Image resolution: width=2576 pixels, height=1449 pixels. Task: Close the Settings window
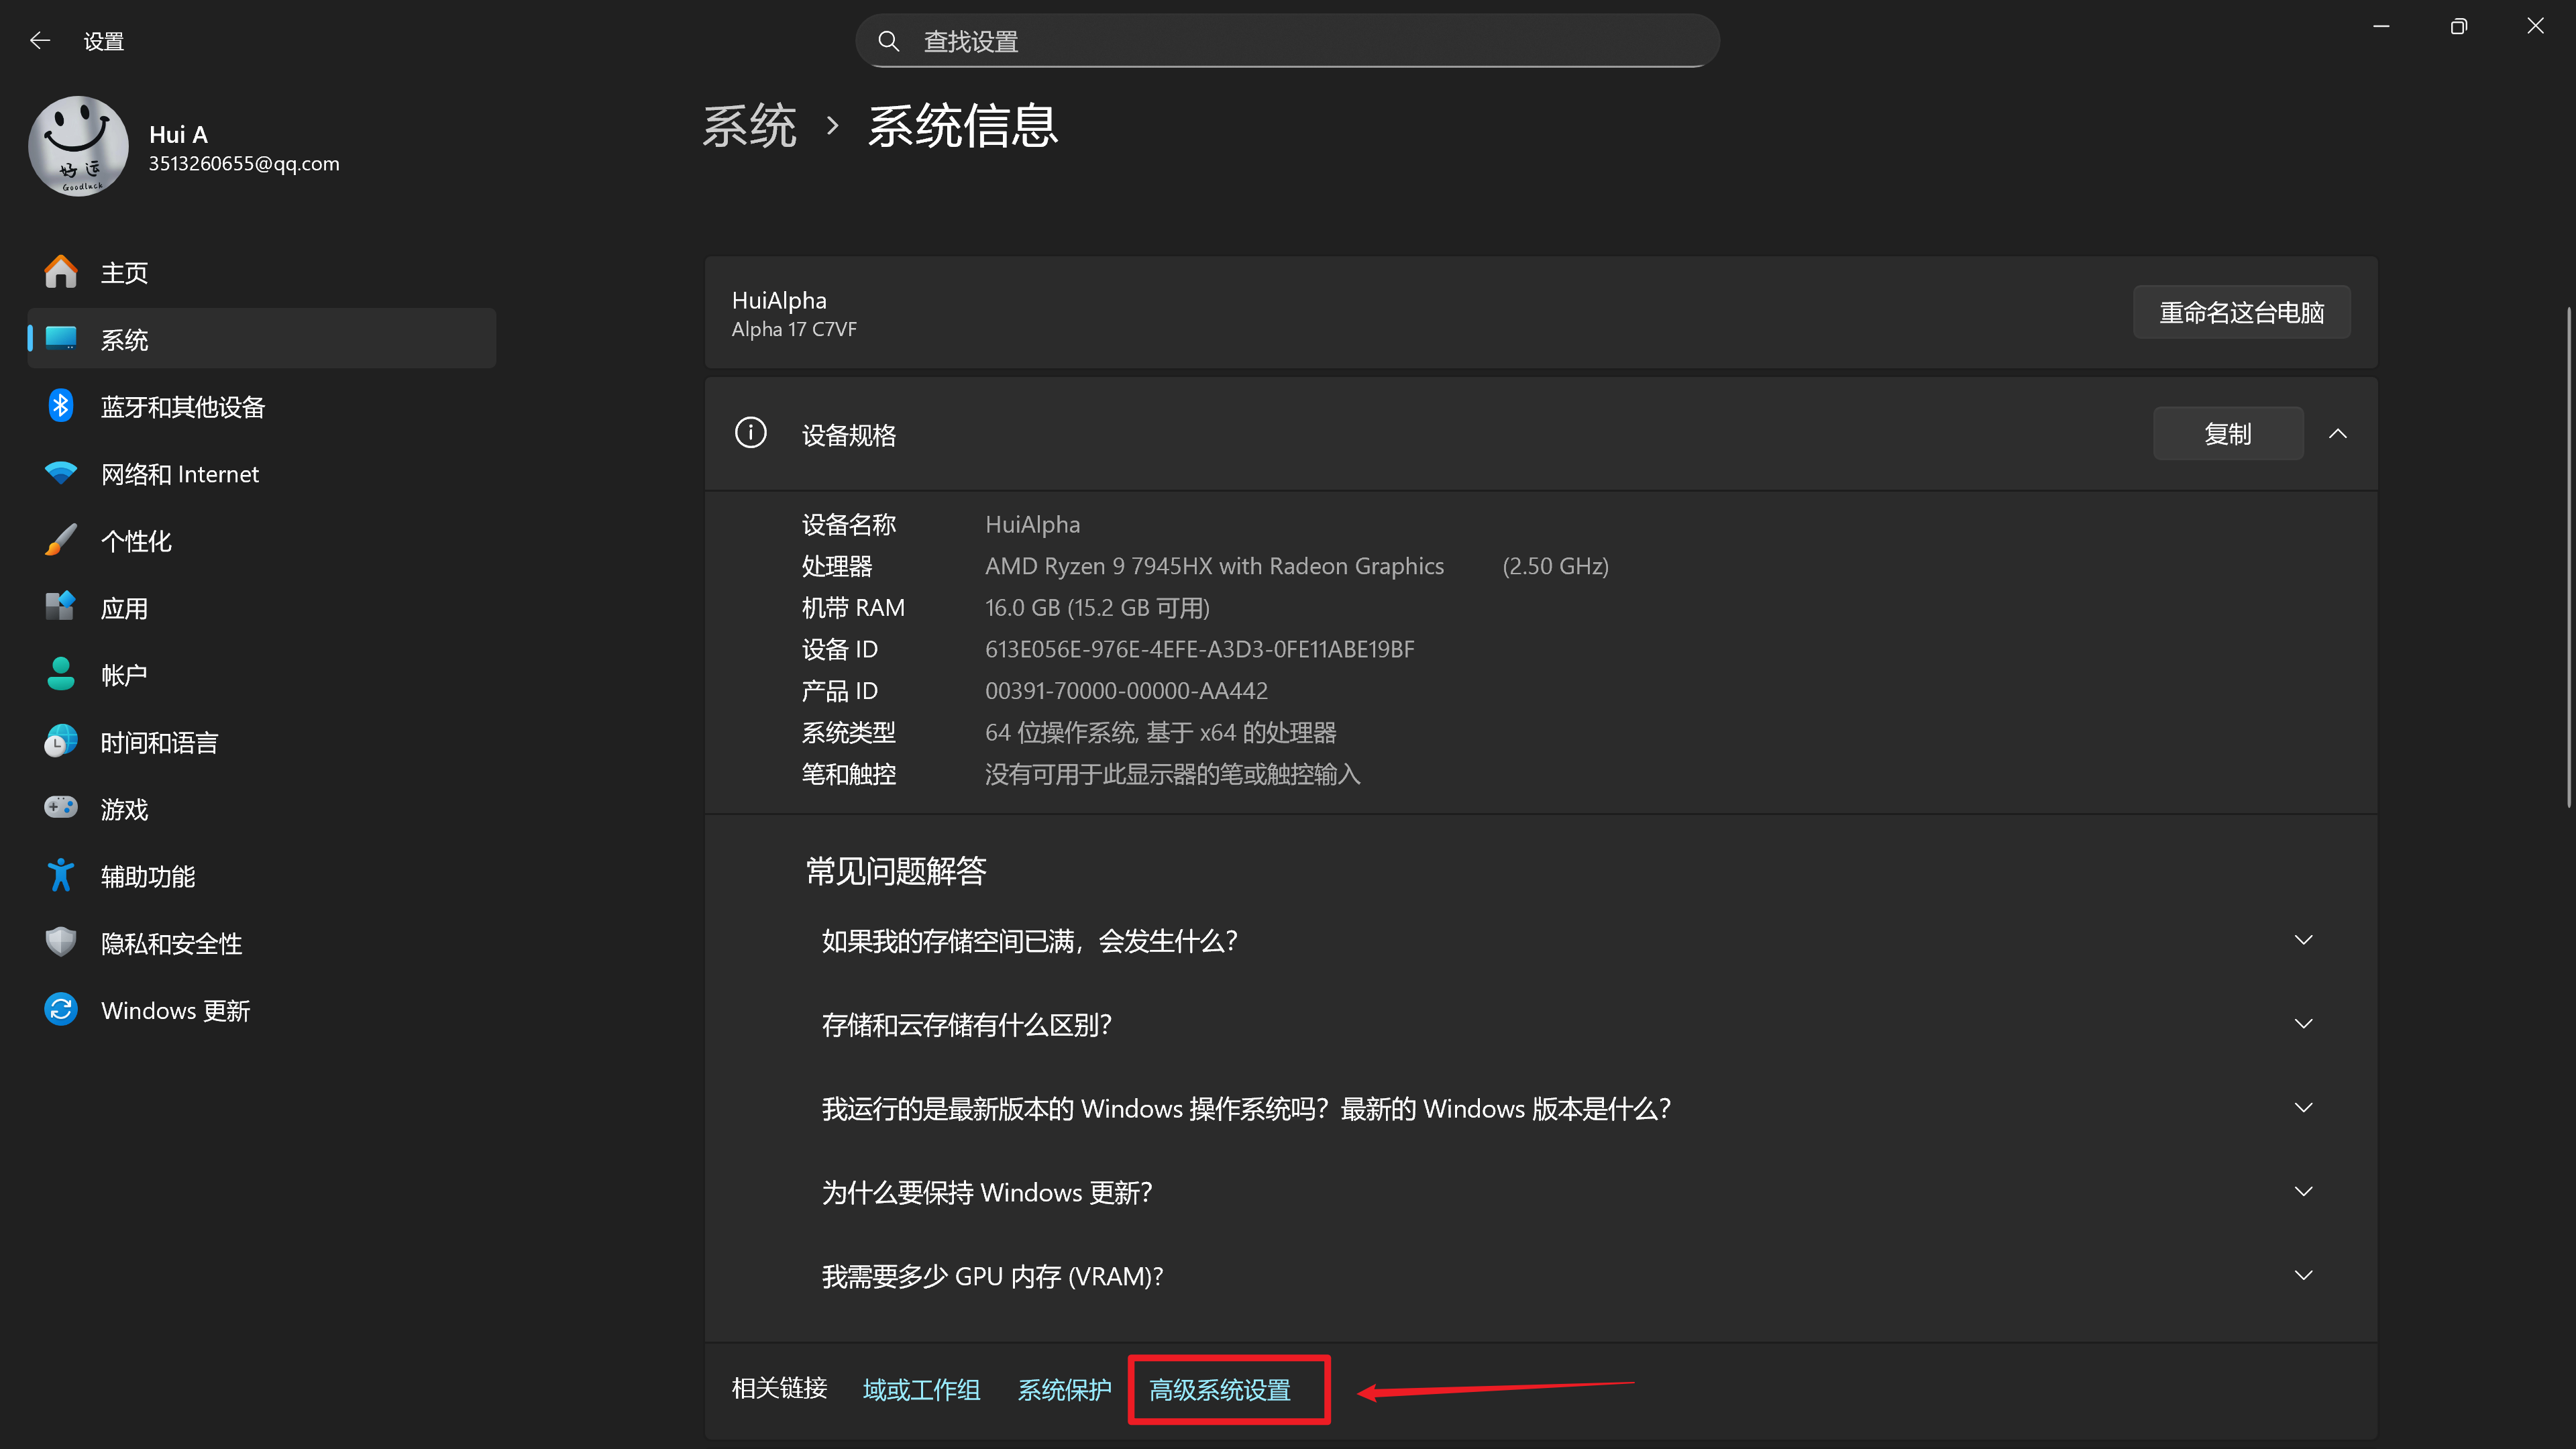(2535, 26)
